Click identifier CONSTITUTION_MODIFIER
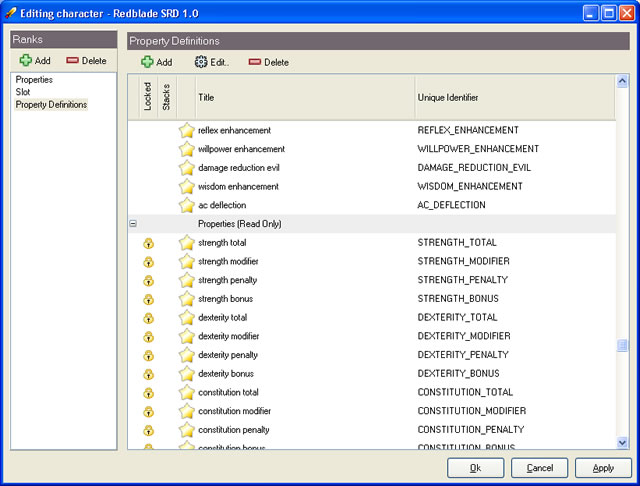 pyautogui.click(x=471, y=411)
